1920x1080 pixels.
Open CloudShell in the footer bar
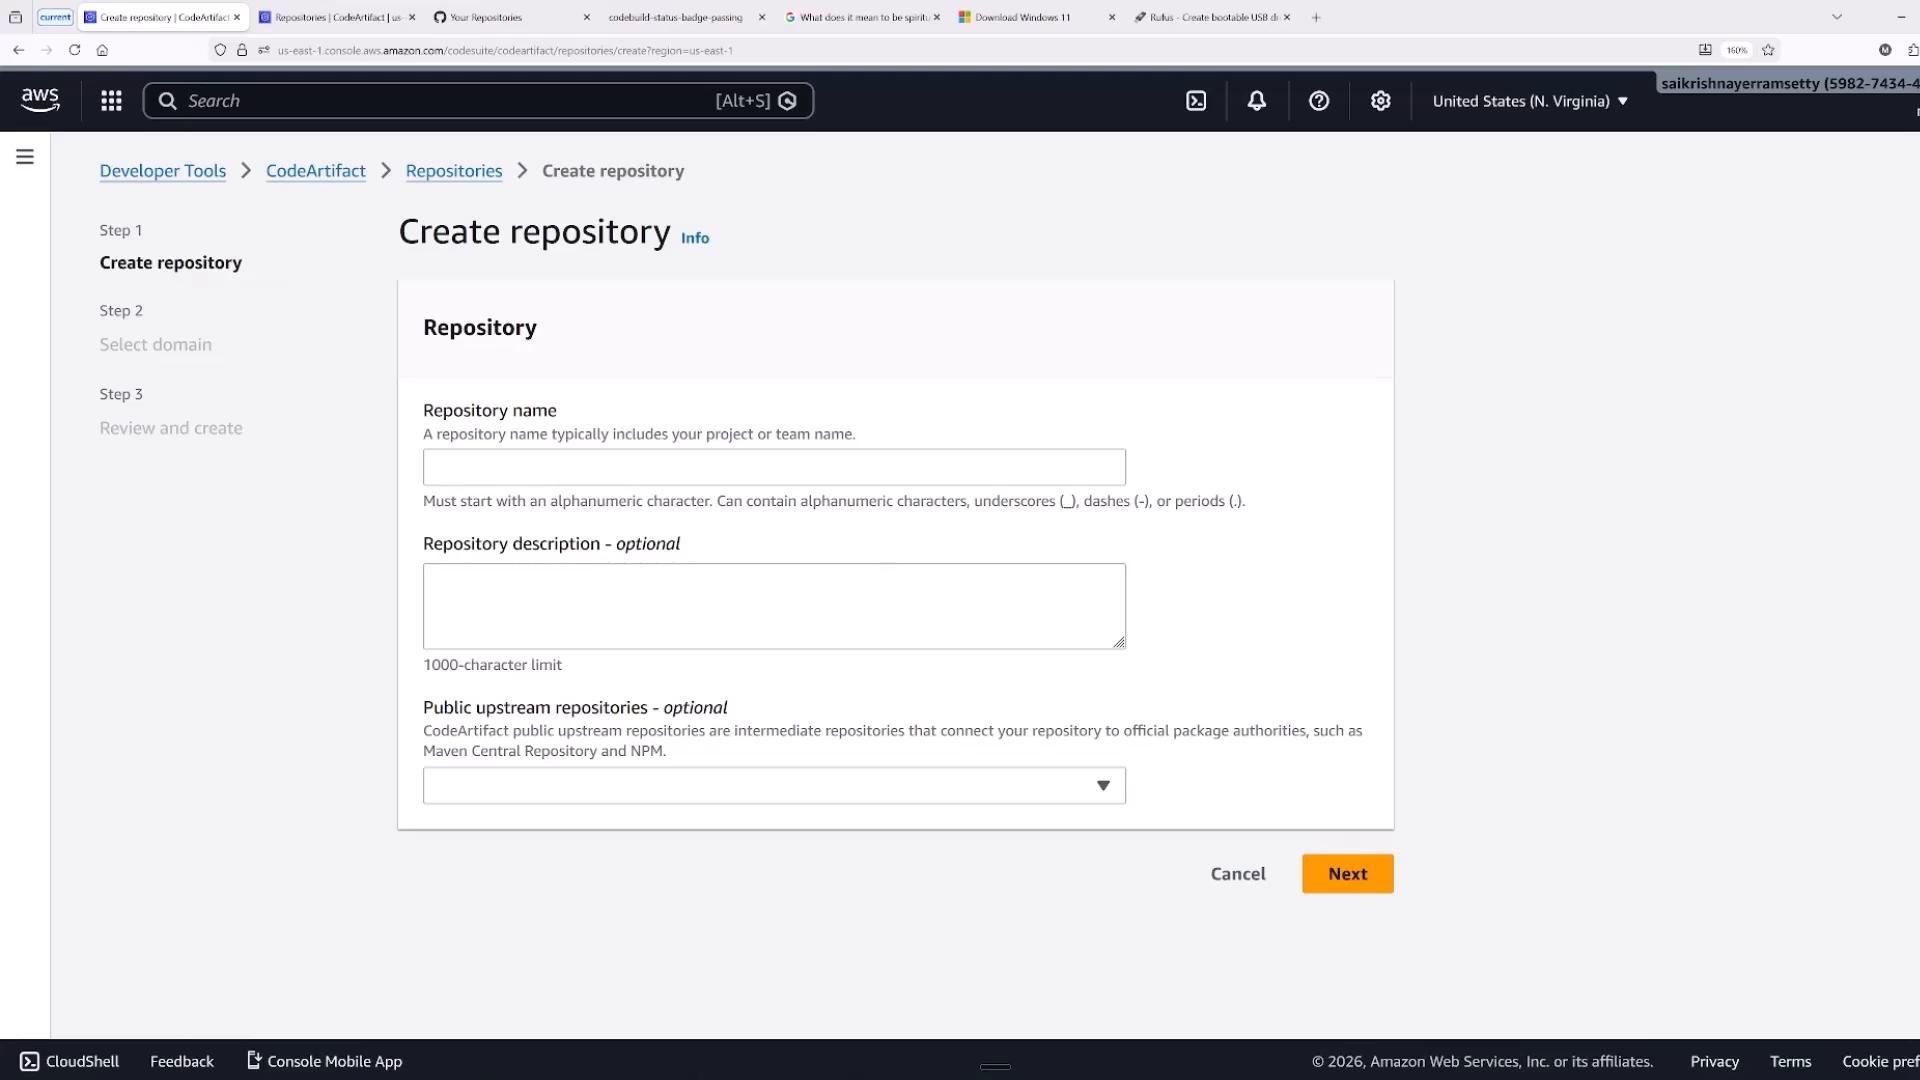click(70, 1061)
